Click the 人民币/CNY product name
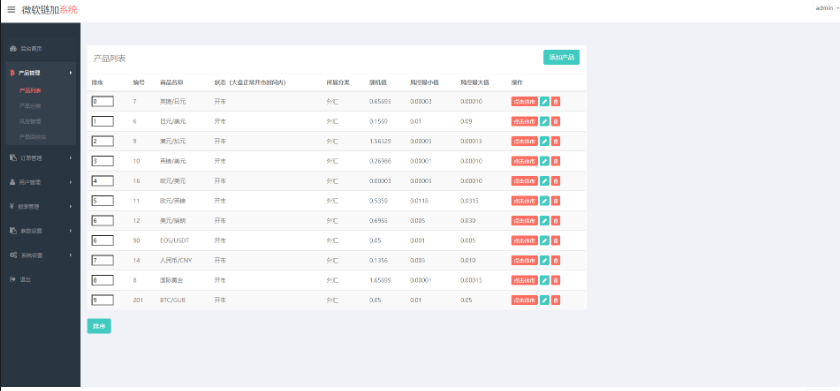Viewport: 840px width, 391px height. (175, 260)
